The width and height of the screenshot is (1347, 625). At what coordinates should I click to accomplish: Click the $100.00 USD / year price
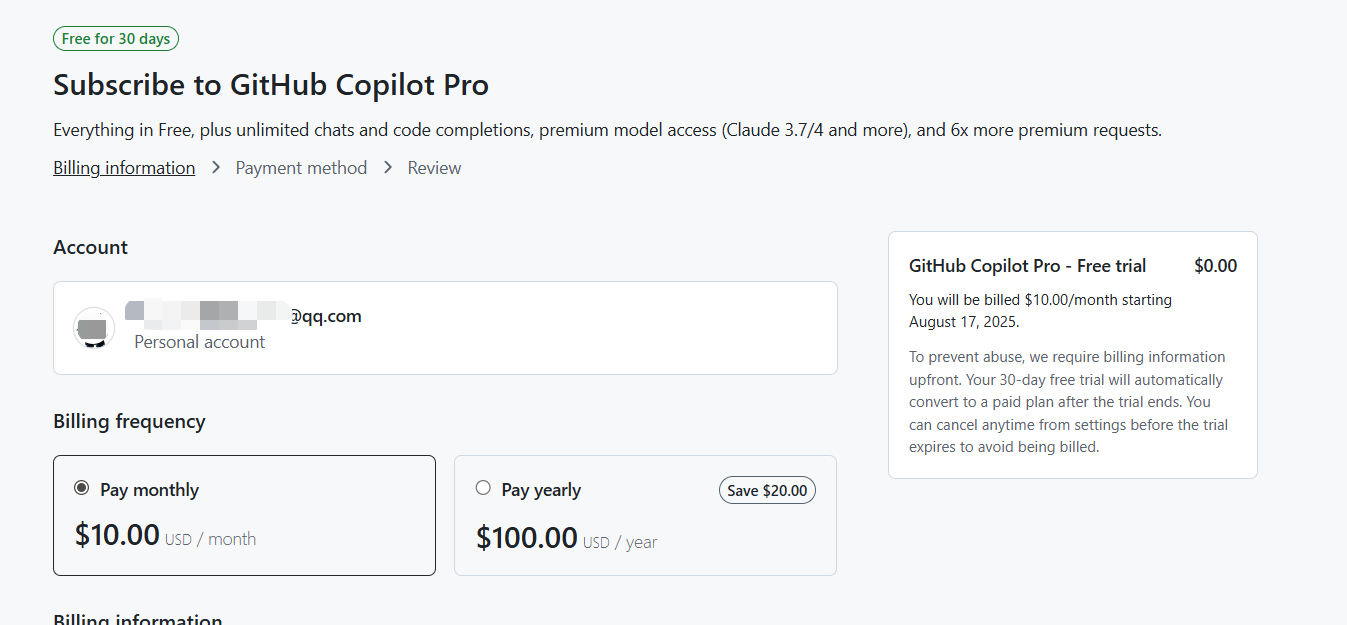point(566,539)
